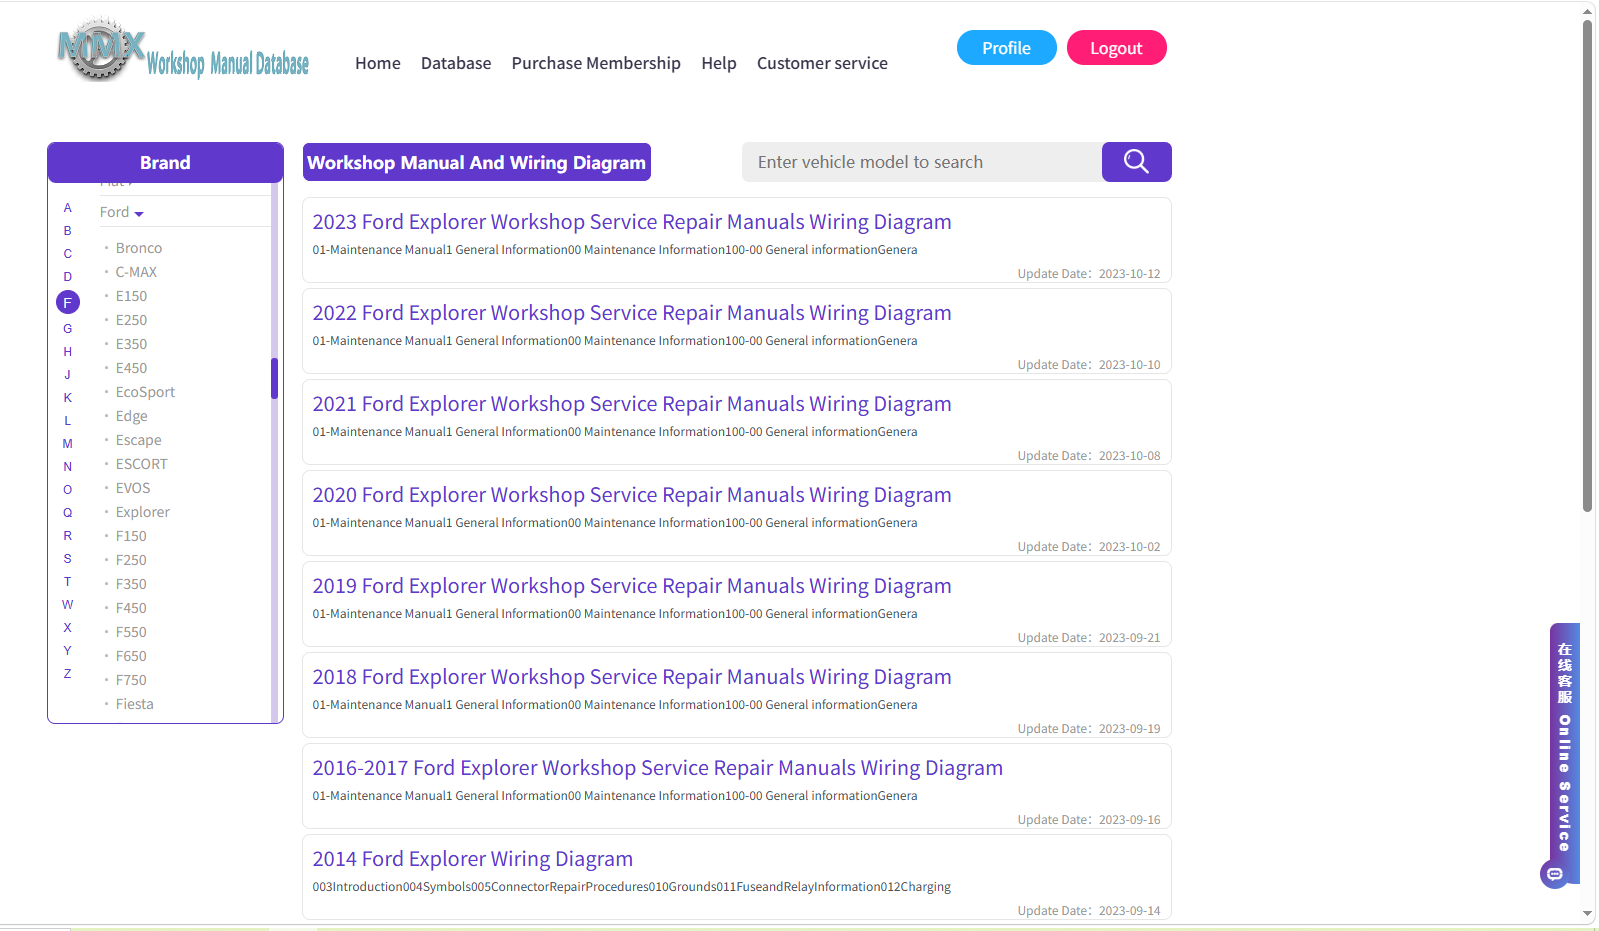This screenshot has height=931, width=1599.
Task: Select F150 in the model list
Action: point(131,536)
